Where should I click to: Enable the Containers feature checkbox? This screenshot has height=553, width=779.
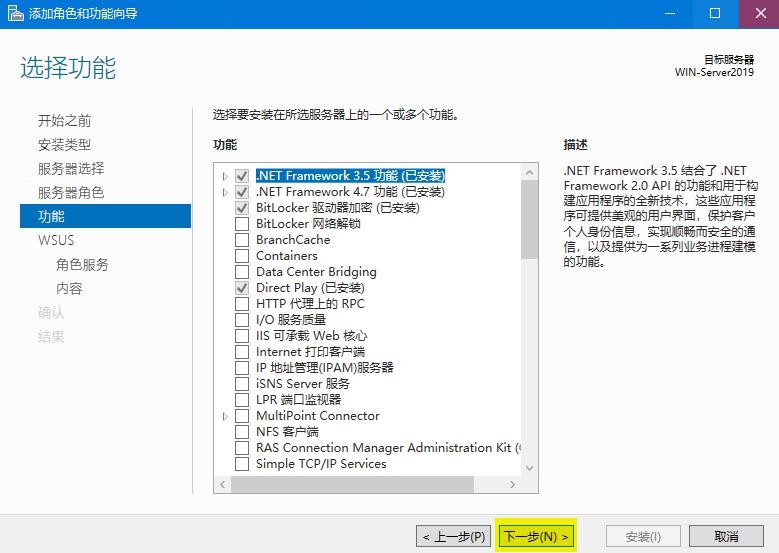241,256
